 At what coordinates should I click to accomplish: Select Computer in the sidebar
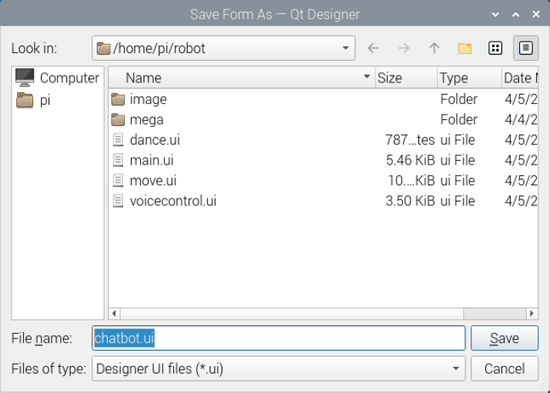tap(58, 78)
